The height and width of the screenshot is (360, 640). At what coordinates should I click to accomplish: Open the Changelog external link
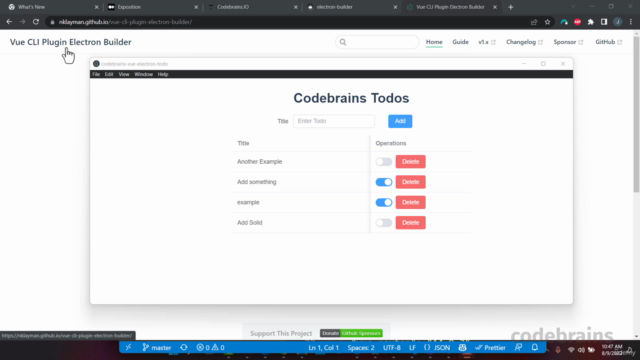(524, 42)
